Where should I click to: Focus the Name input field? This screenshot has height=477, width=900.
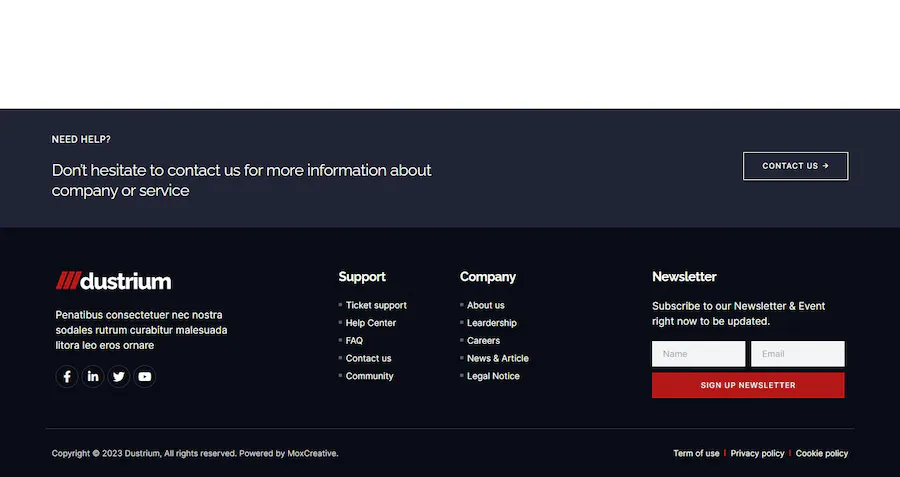coord(699,354)
